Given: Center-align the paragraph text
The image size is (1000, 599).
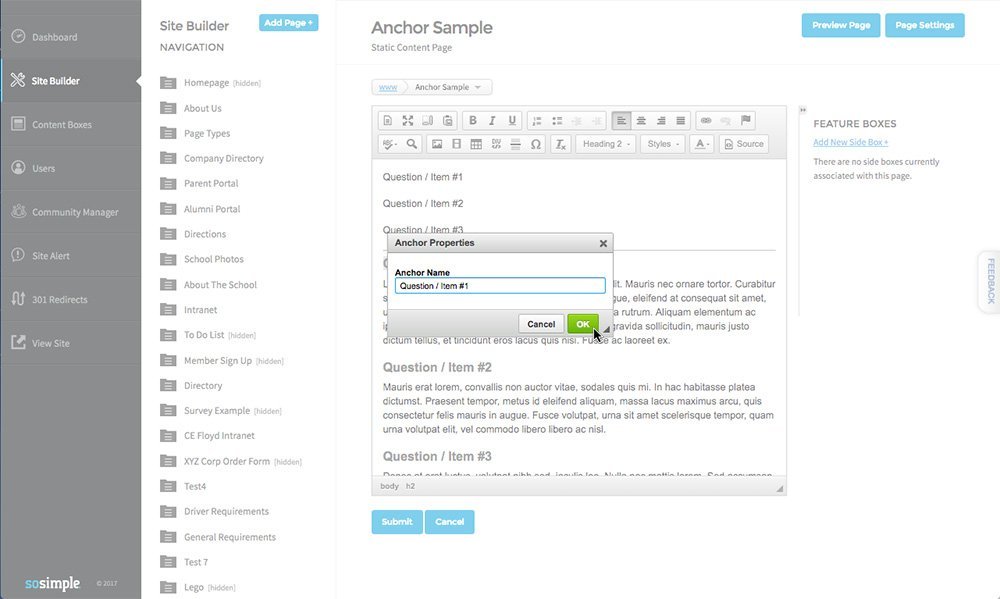Looking at the screenshot, I should [x=641, y=121].
